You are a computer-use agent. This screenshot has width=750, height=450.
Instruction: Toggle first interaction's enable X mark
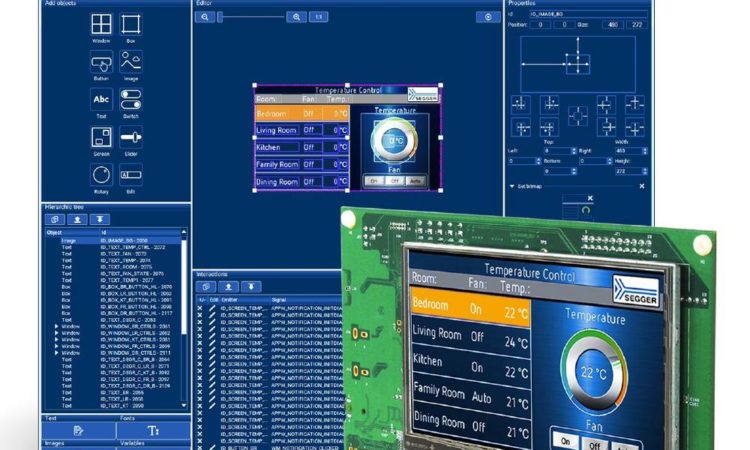199,309
